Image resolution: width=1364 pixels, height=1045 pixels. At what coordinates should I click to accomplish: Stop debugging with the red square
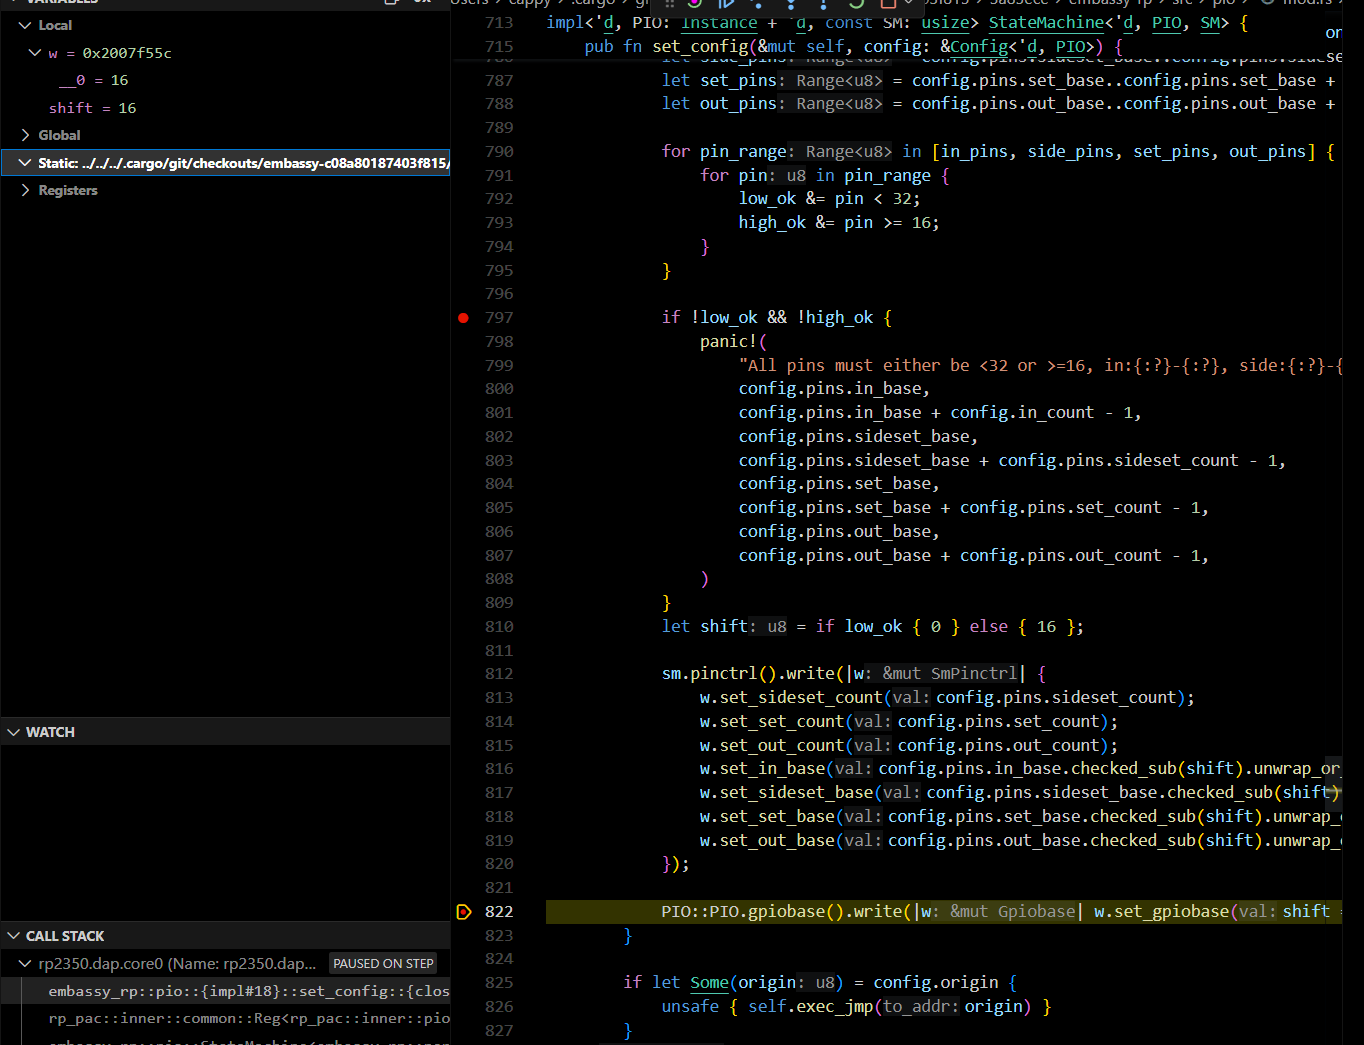(x=887, y=3)
